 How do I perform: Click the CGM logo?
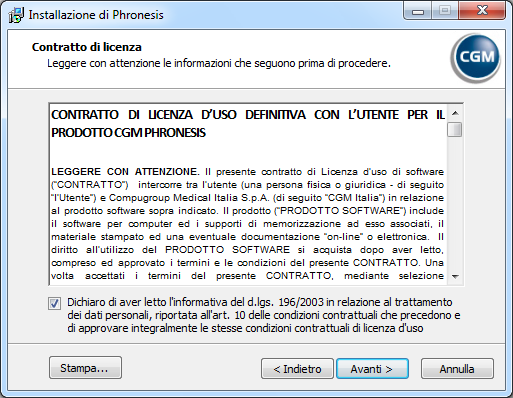[x=475, y=58]
